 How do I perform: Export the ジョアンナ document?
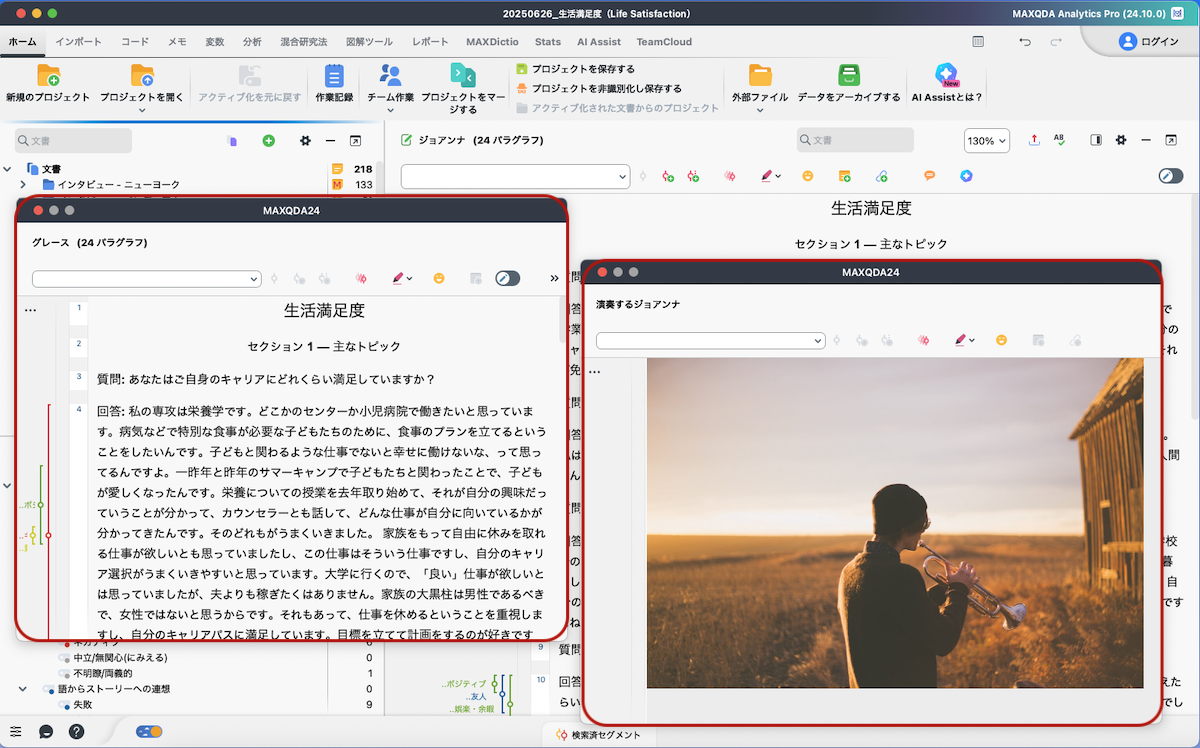[1034, 140]
